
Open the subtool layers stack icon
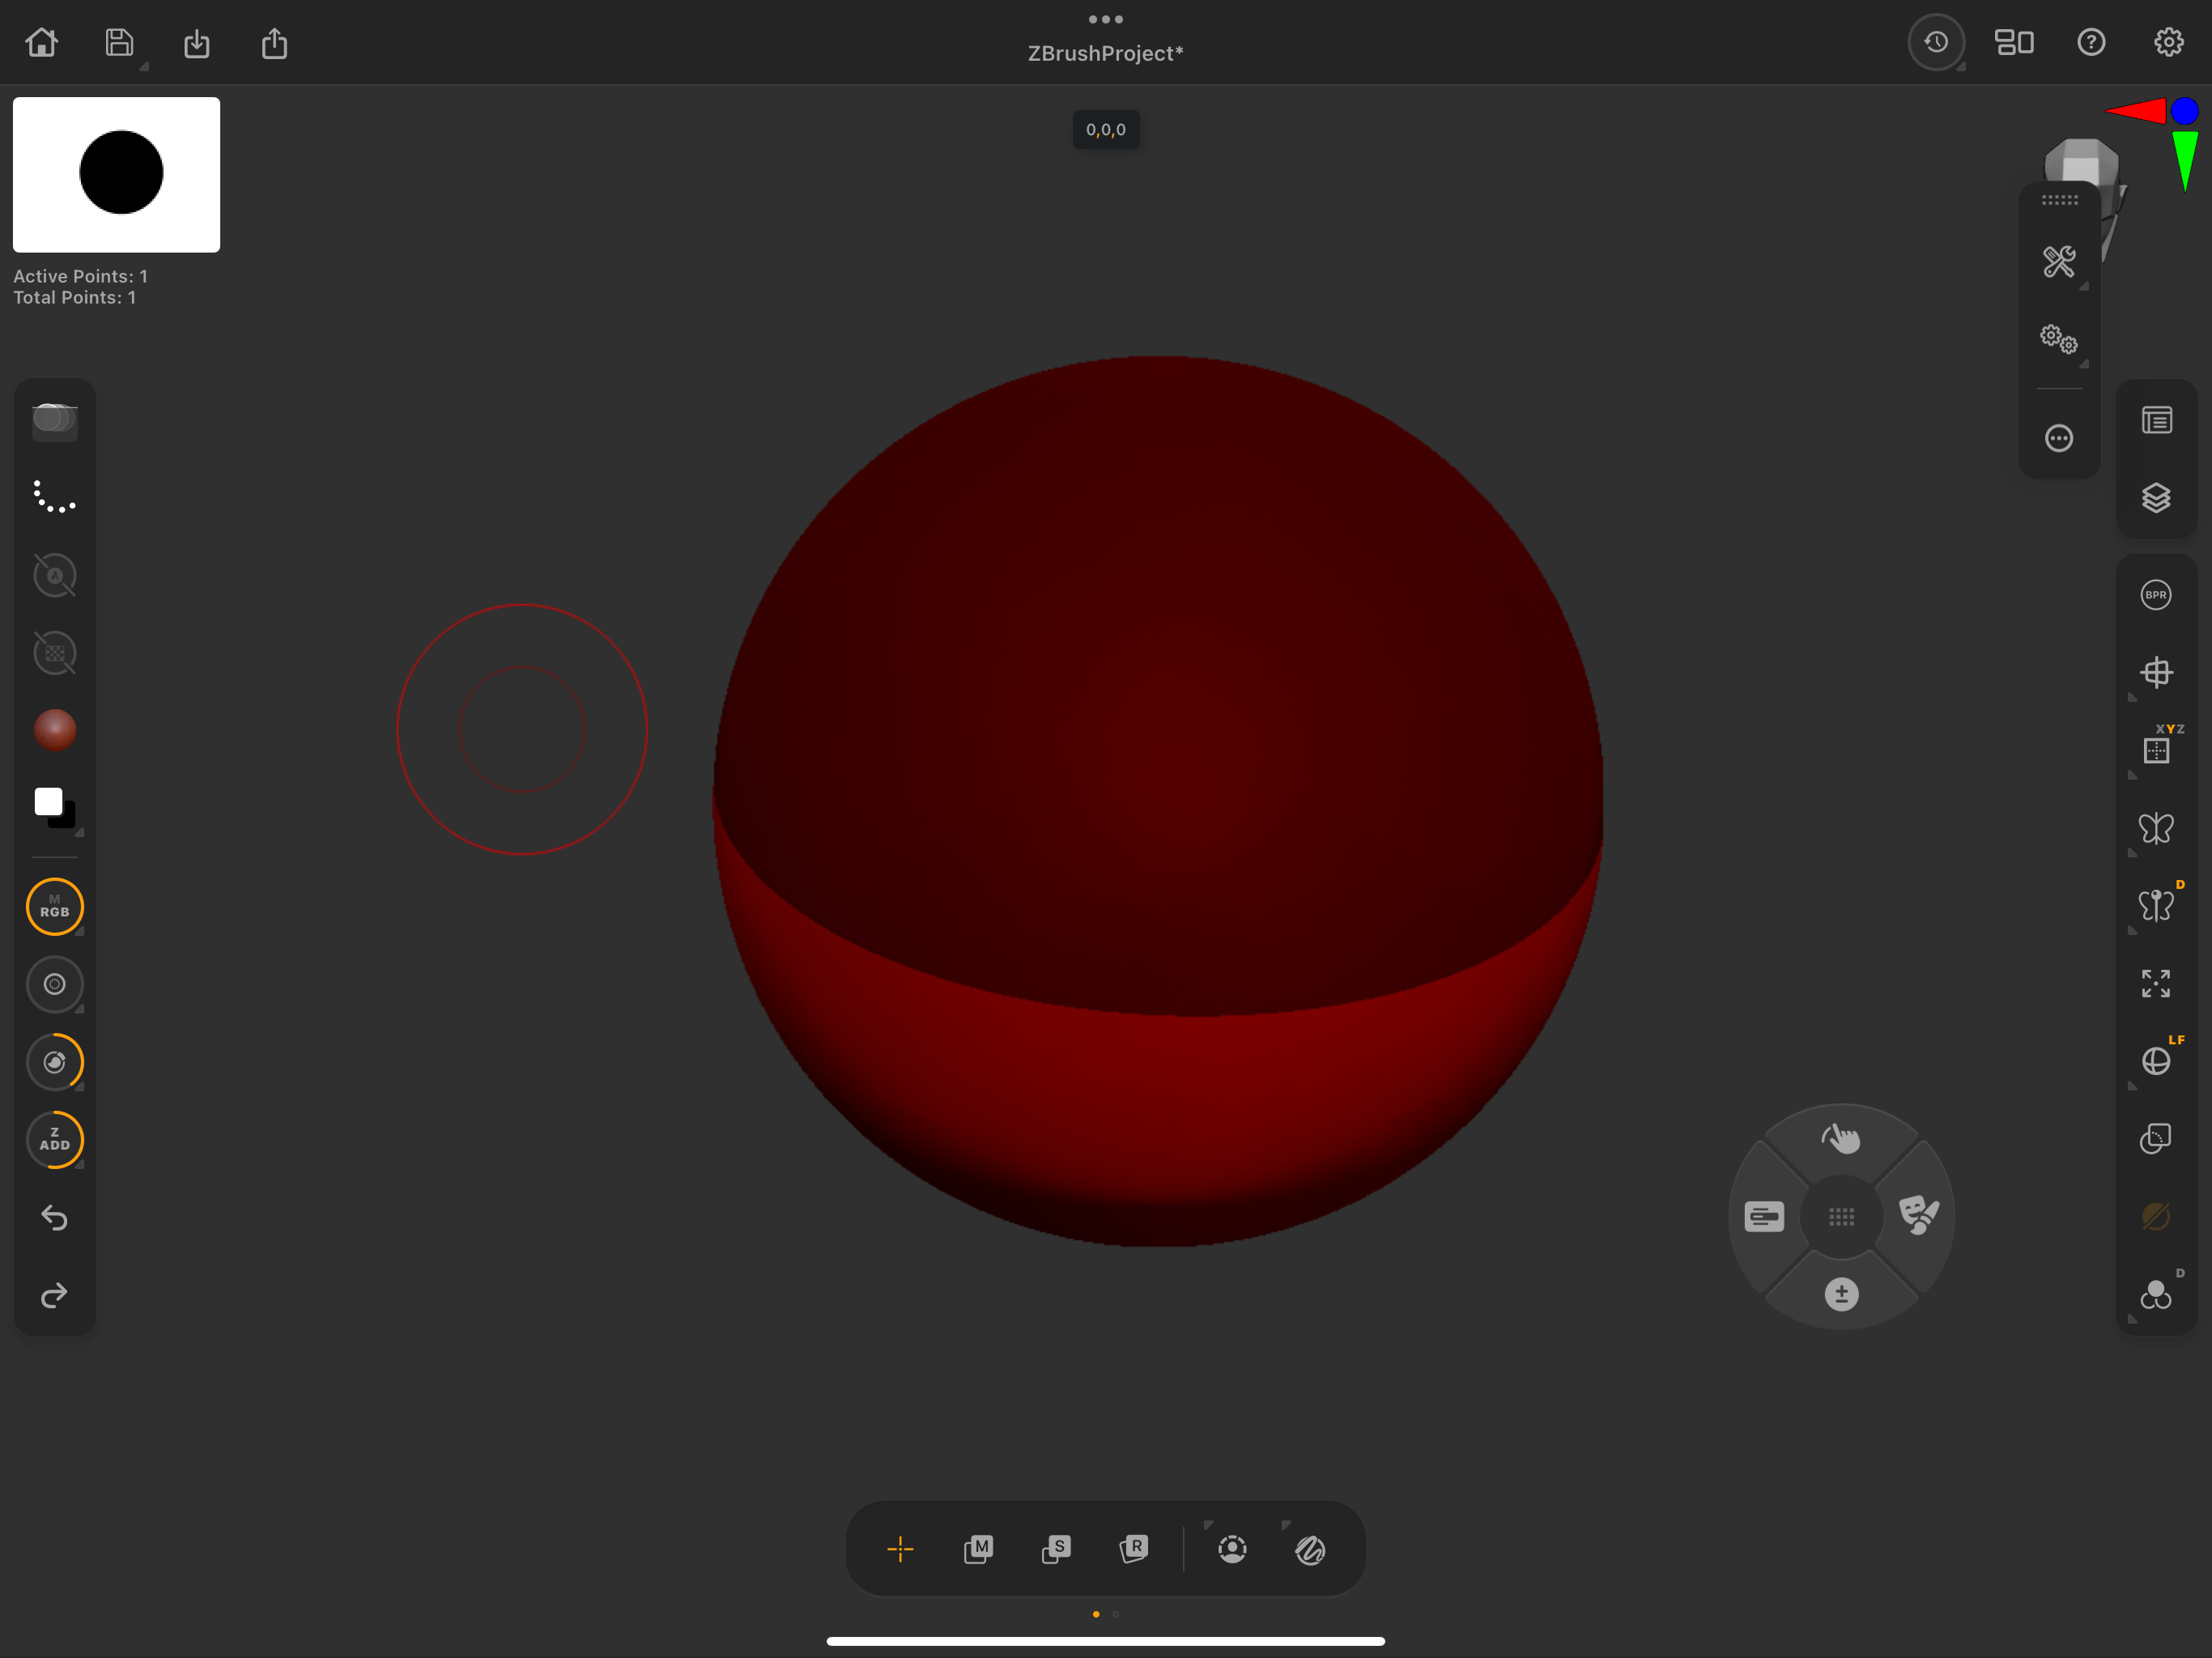(2157, 498)
